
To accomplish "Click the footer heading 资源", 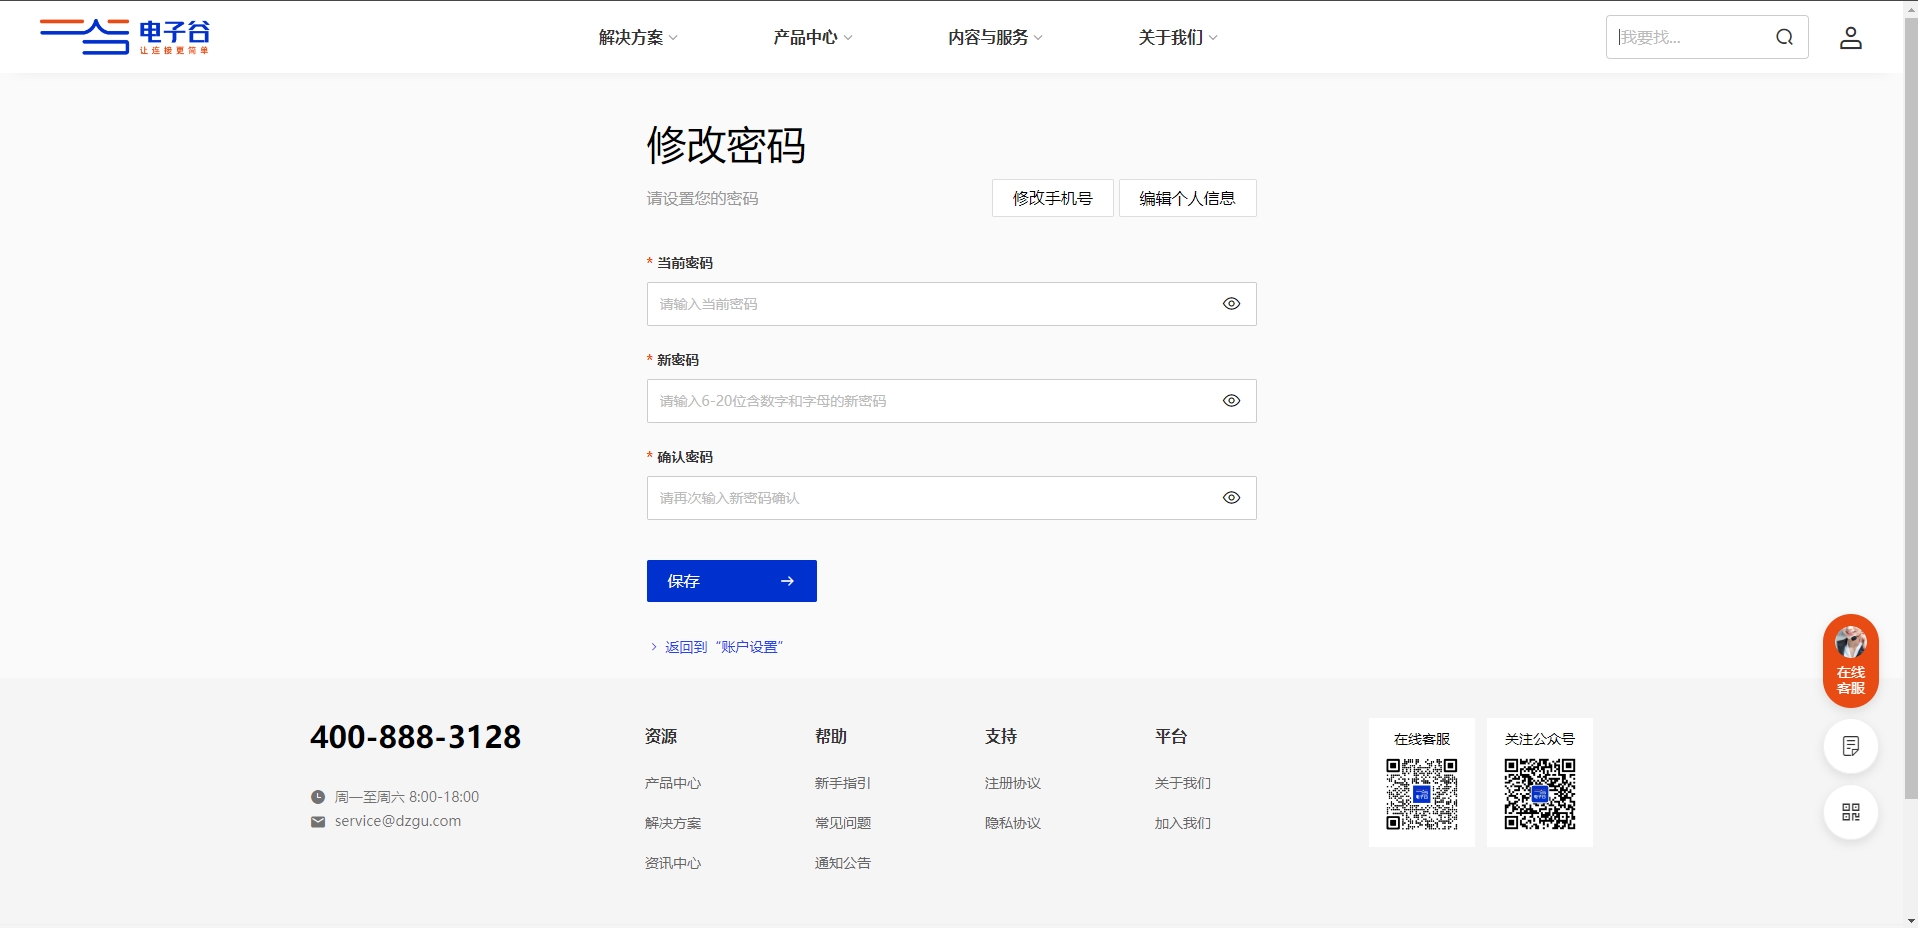I will 661,736.
